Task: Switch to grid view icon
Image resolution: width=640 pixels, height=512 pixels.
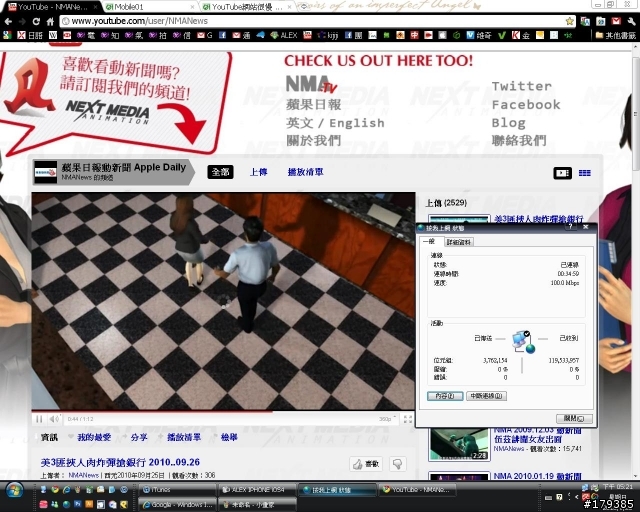Action: click(584, 173)
